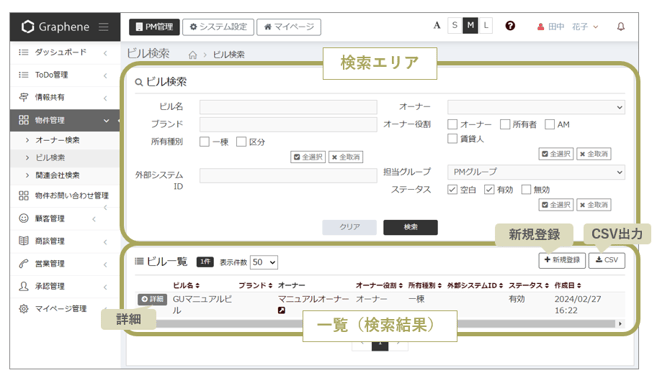This screenshot has height=383, width=670.
Task: Expand the 商談管理 sidebar chevron
Action: tap(105, 242)
